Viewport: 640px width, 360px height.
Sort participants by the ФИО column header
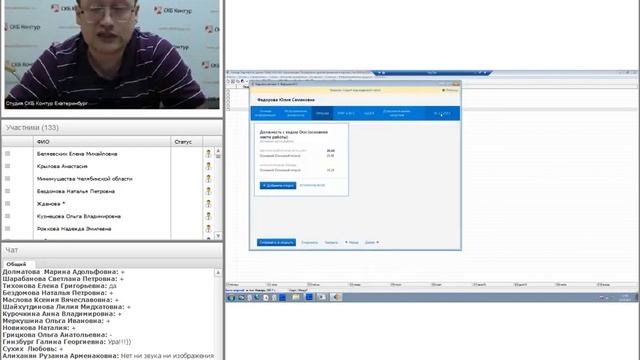[102, 142]
